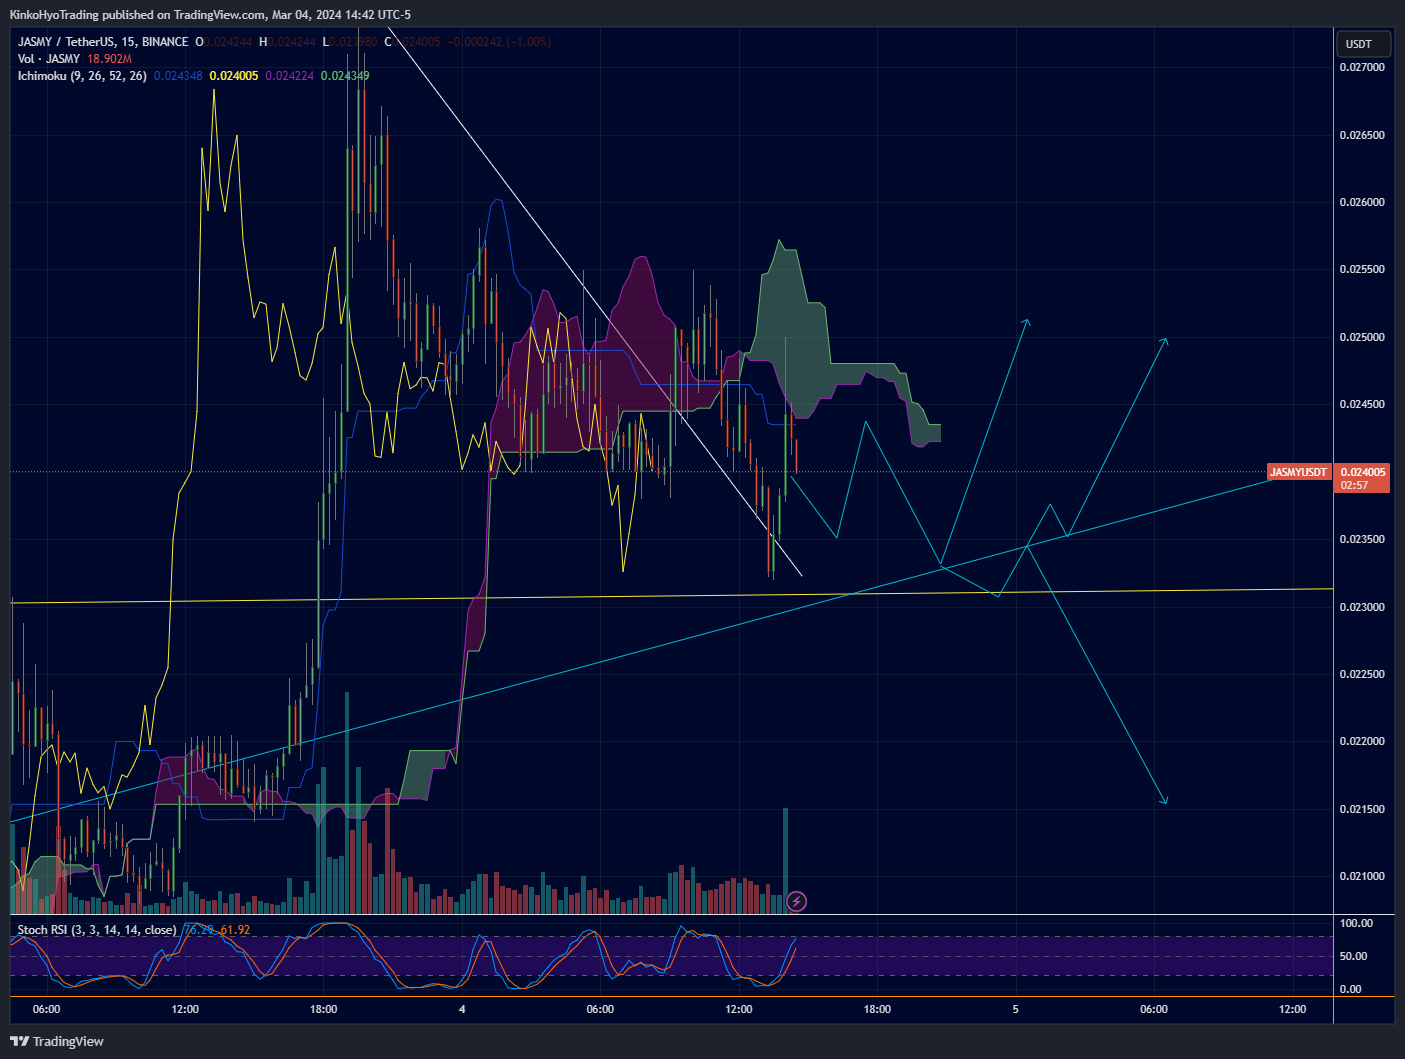Click the blue Stoch RSI value 76.28

(x=199, y=930)
